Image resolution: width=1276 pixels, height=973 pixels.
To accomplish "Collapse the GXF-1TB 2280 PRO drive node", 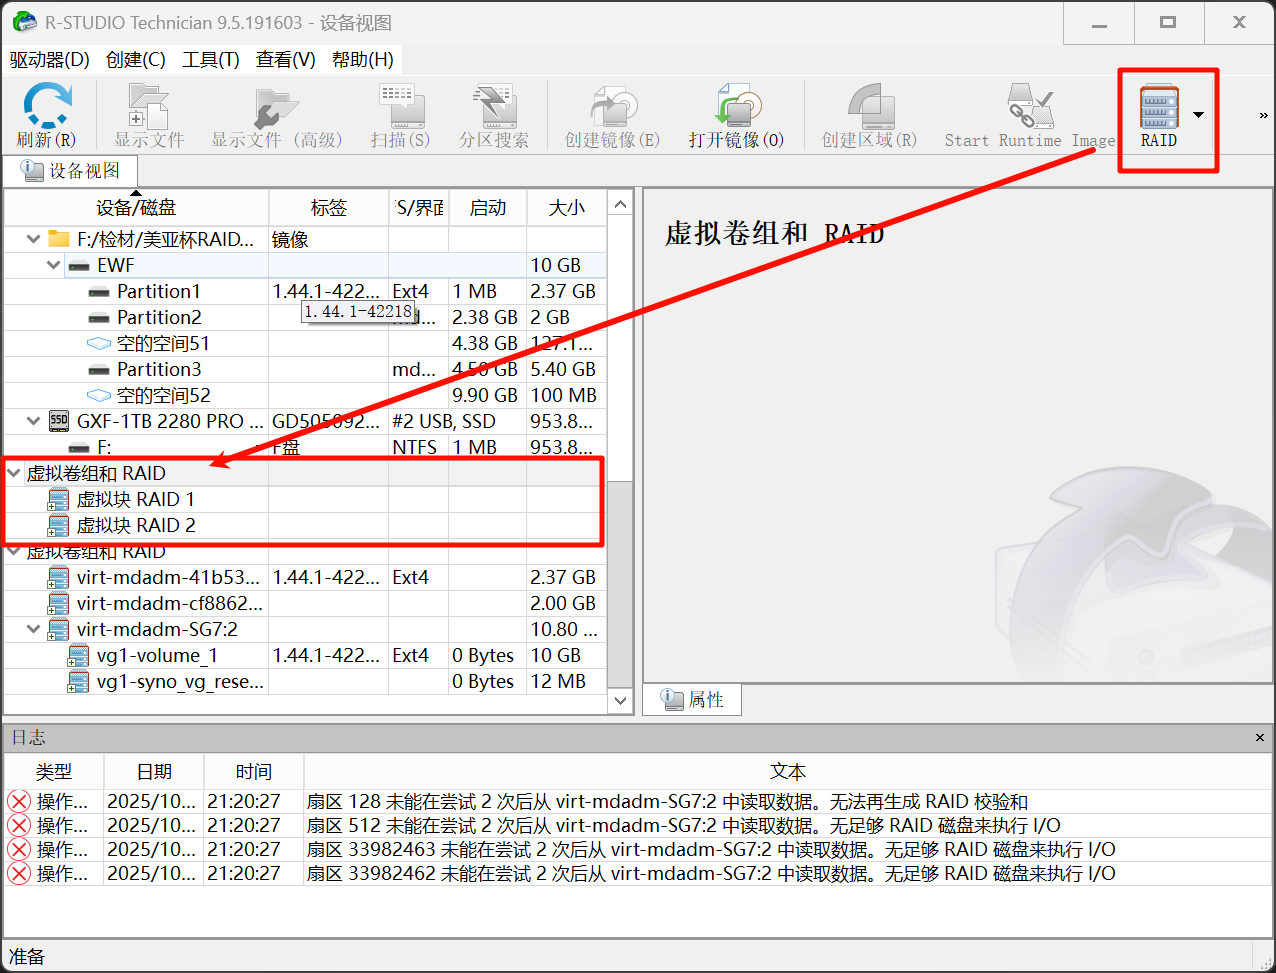I will pos(34,421).
